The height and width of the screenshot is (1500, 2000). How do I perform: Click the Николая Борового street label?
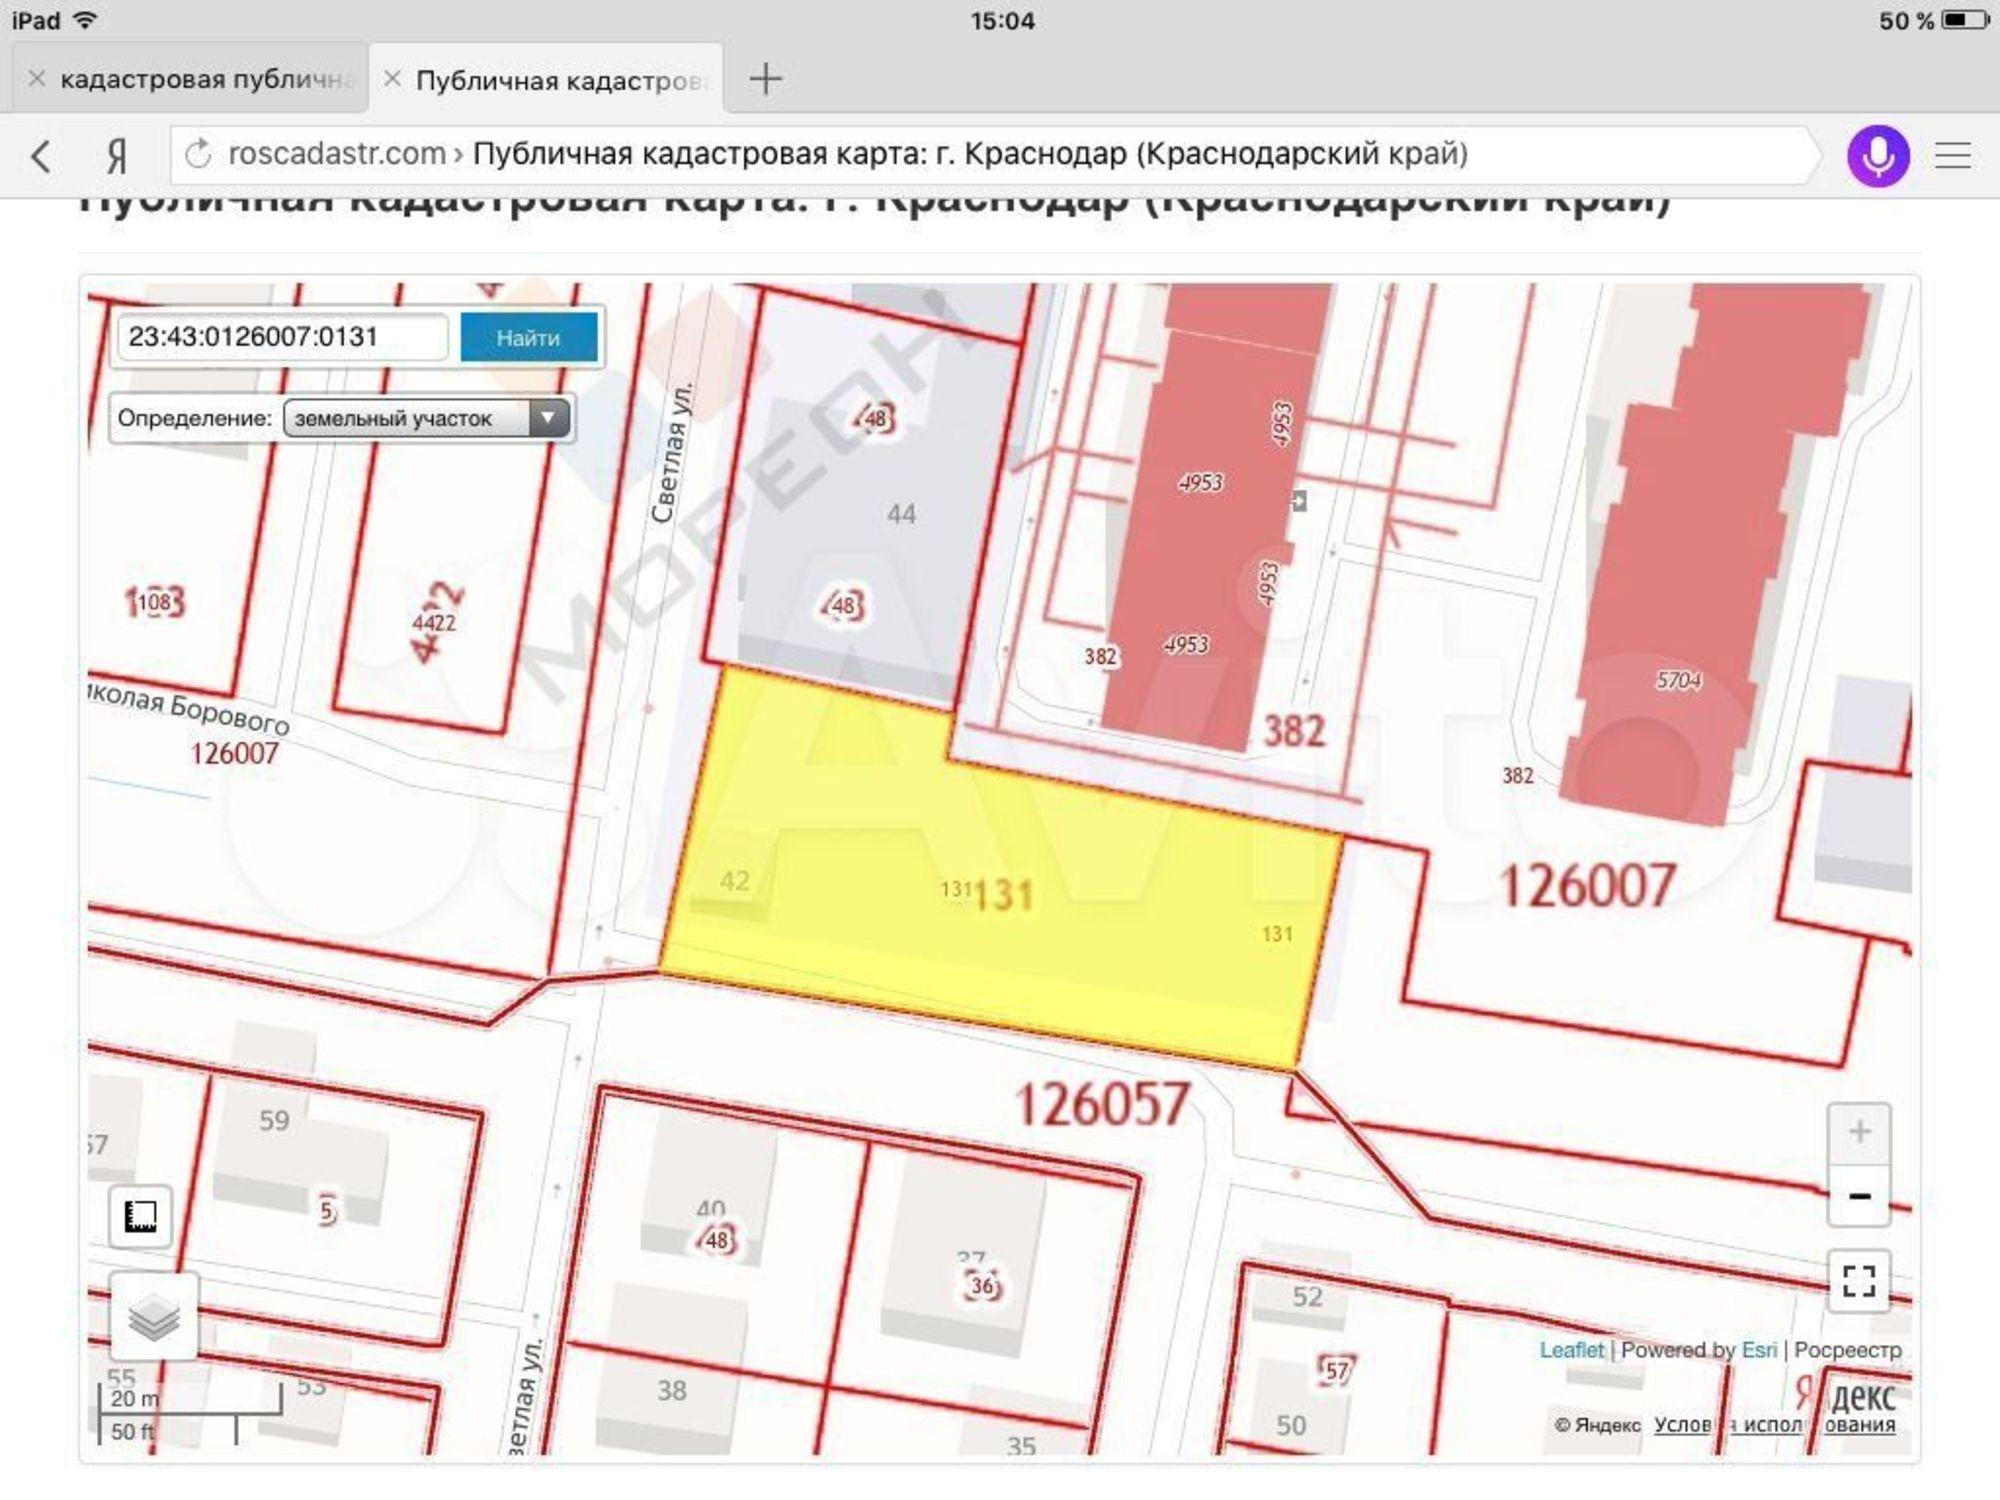[189, 707]
